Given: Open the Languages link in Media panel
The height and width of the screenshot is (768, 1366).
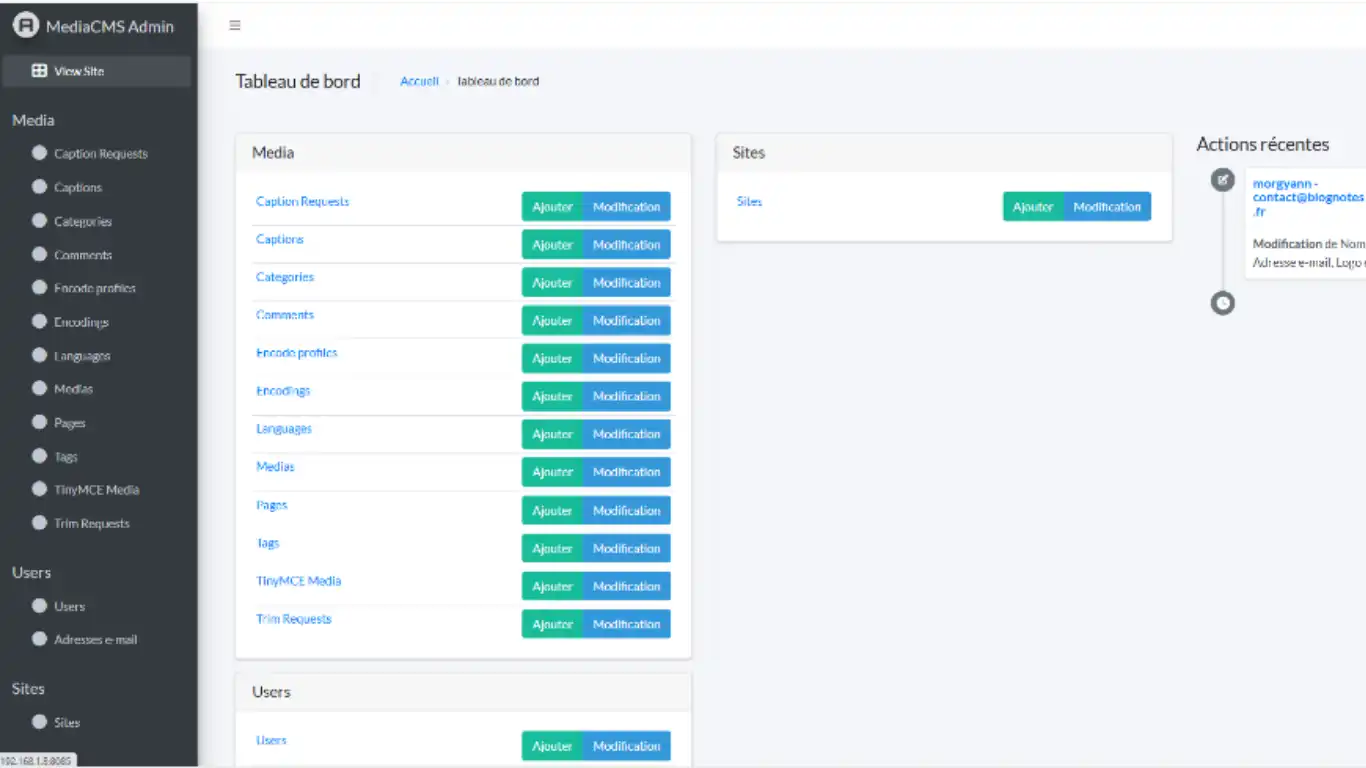Looking at the screenshot, I should 284,429.
